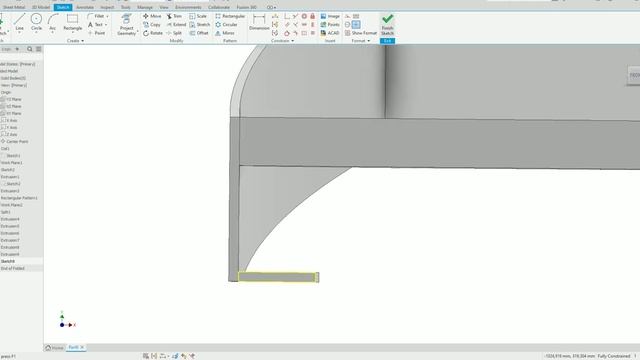Open the Environments ribbon tab
Image resolution: width=640 pixels, height=360 pixels.
click(188, 7)
